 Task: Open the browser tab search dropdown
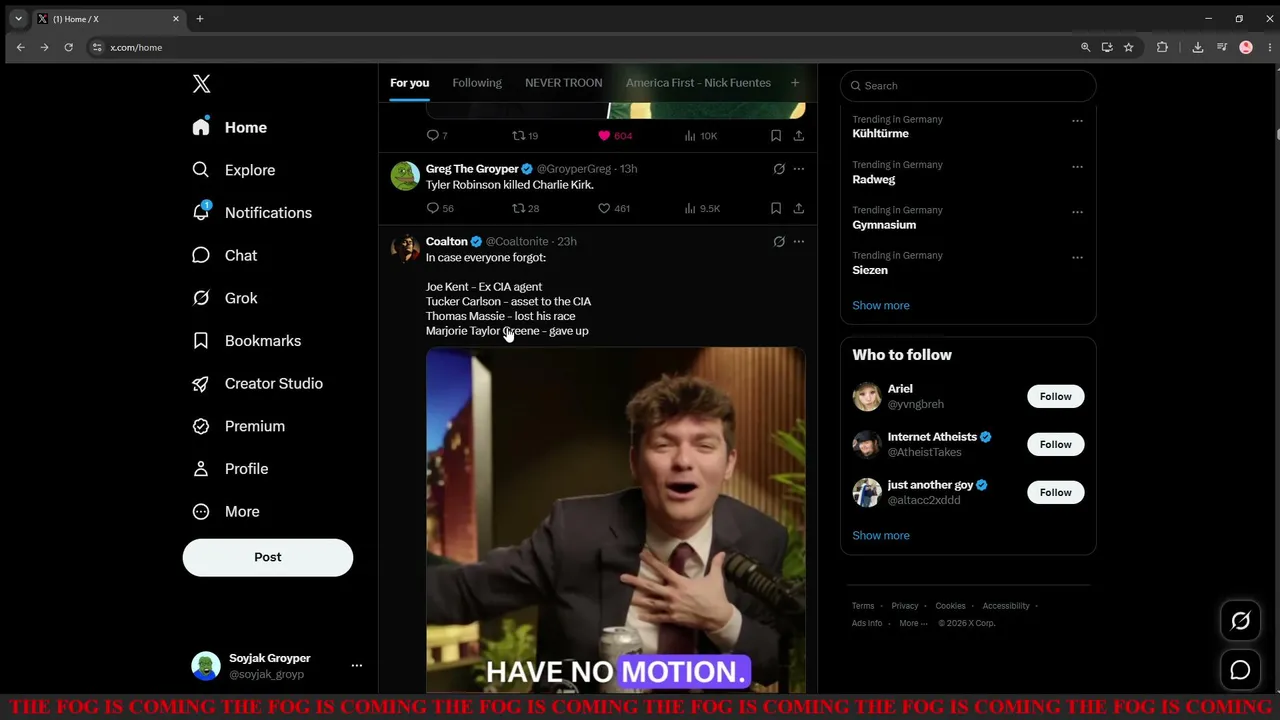pyautogui.click(x=18, y=19)
